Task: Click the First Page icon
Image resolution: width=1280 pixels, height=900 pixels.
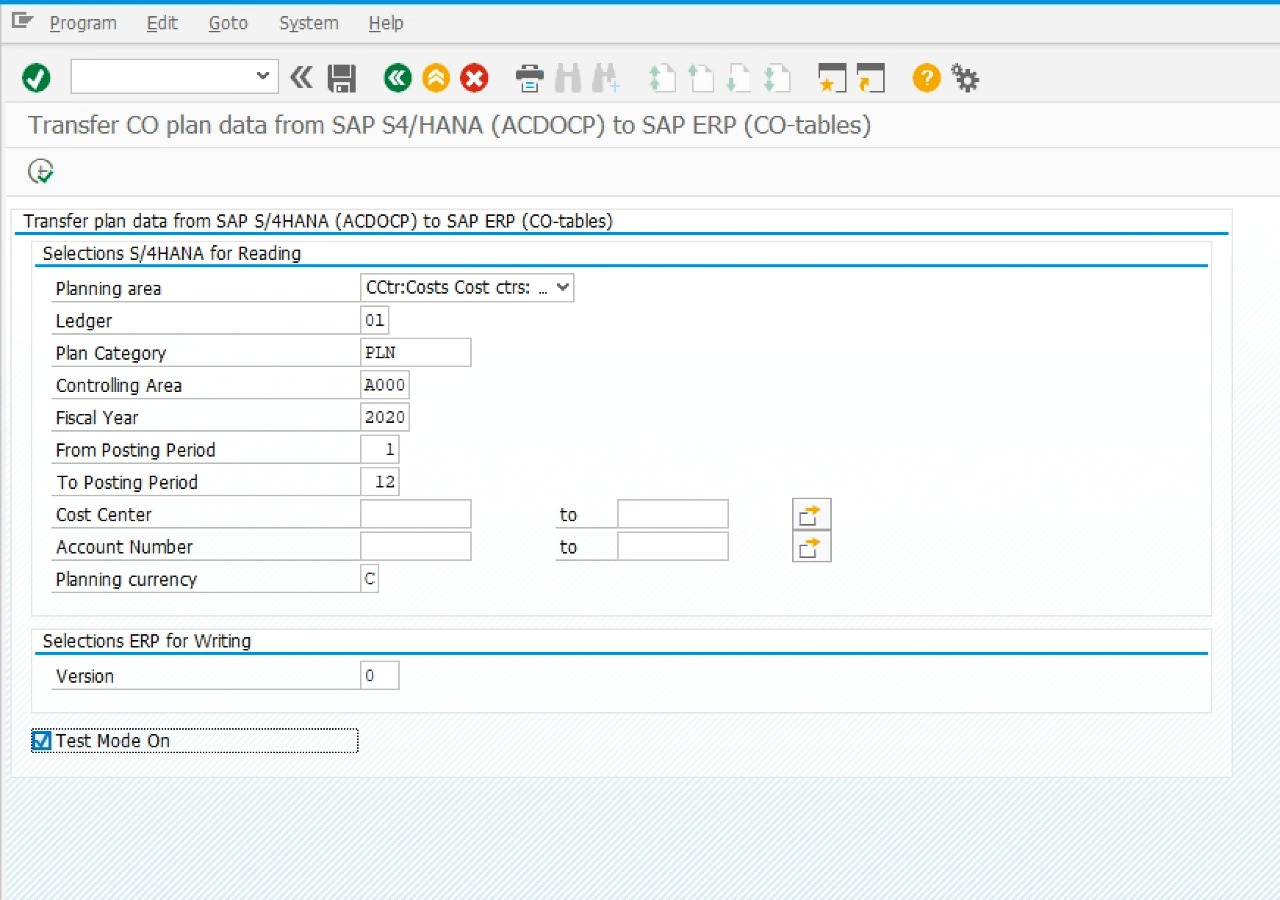Action: (662, 77)
